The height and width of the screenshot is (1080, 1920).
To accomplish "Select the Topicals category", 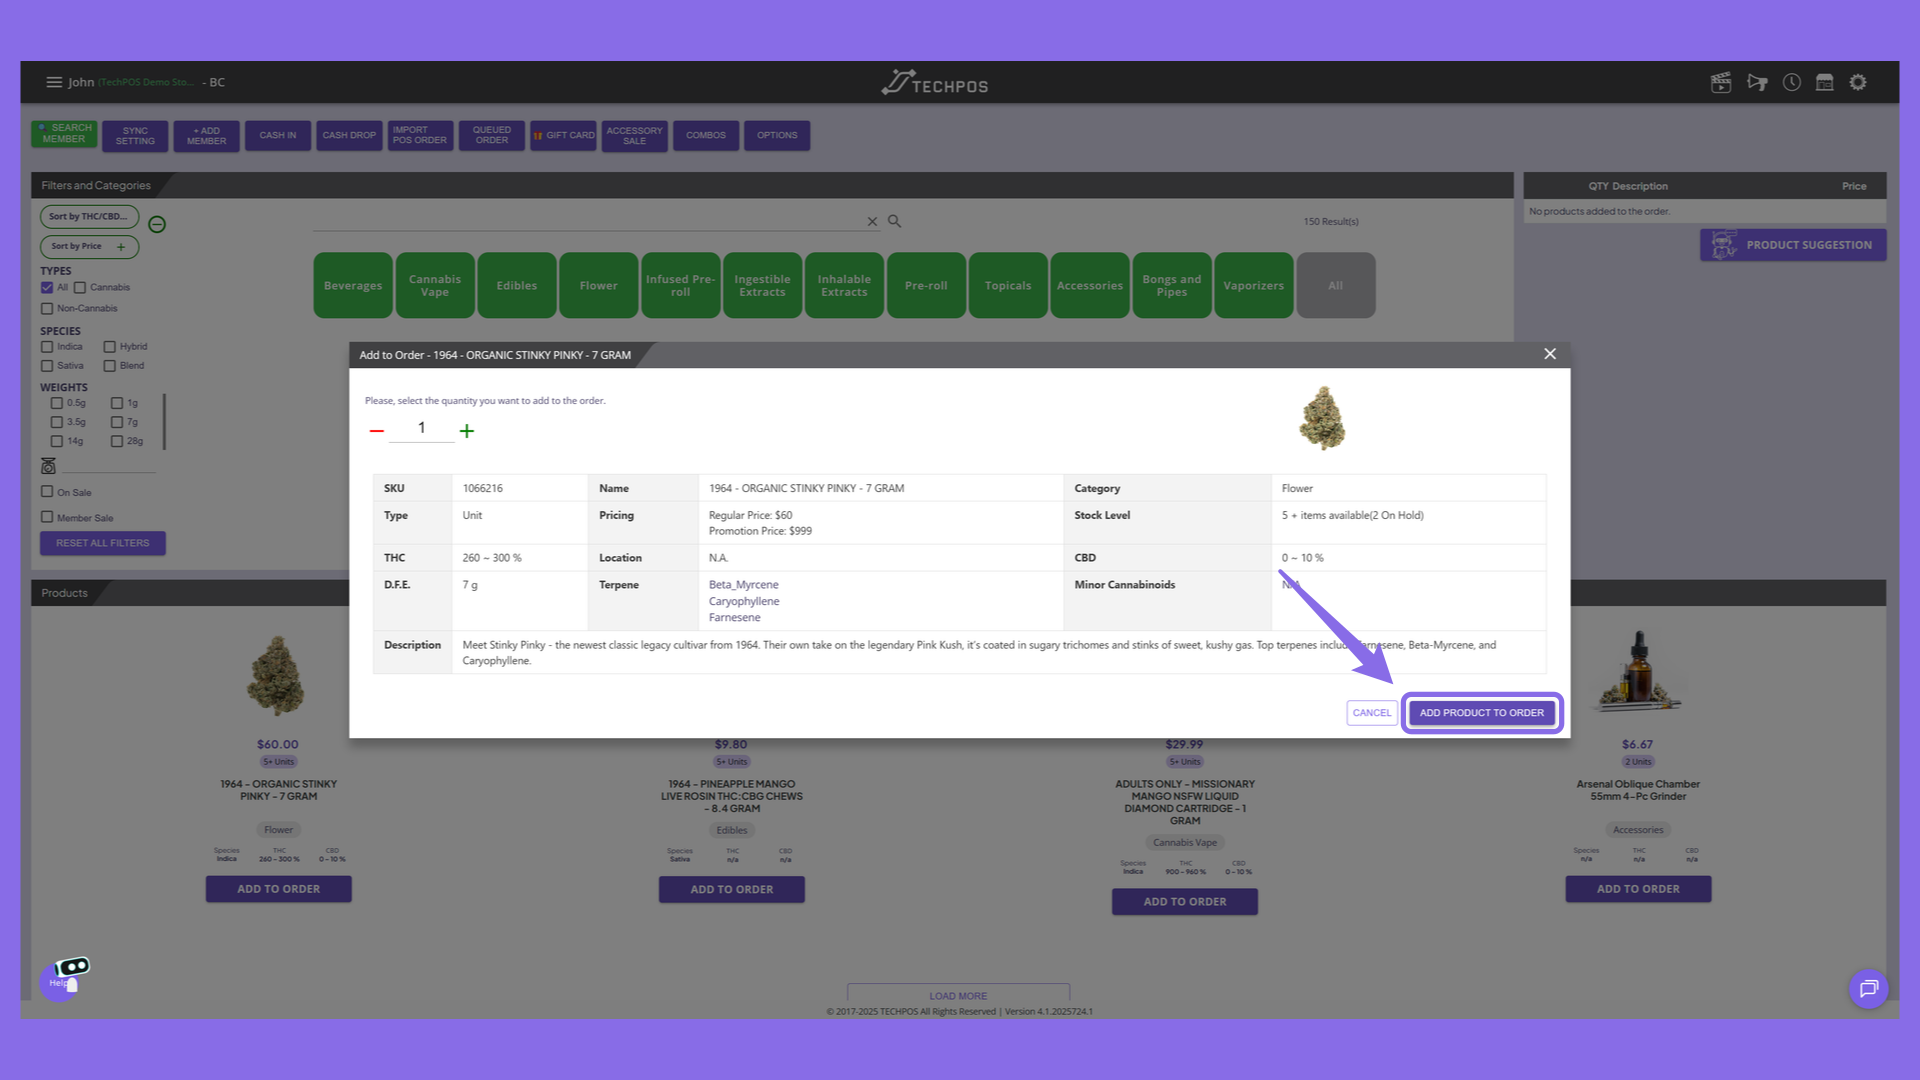I will (x=1008, y=286).
